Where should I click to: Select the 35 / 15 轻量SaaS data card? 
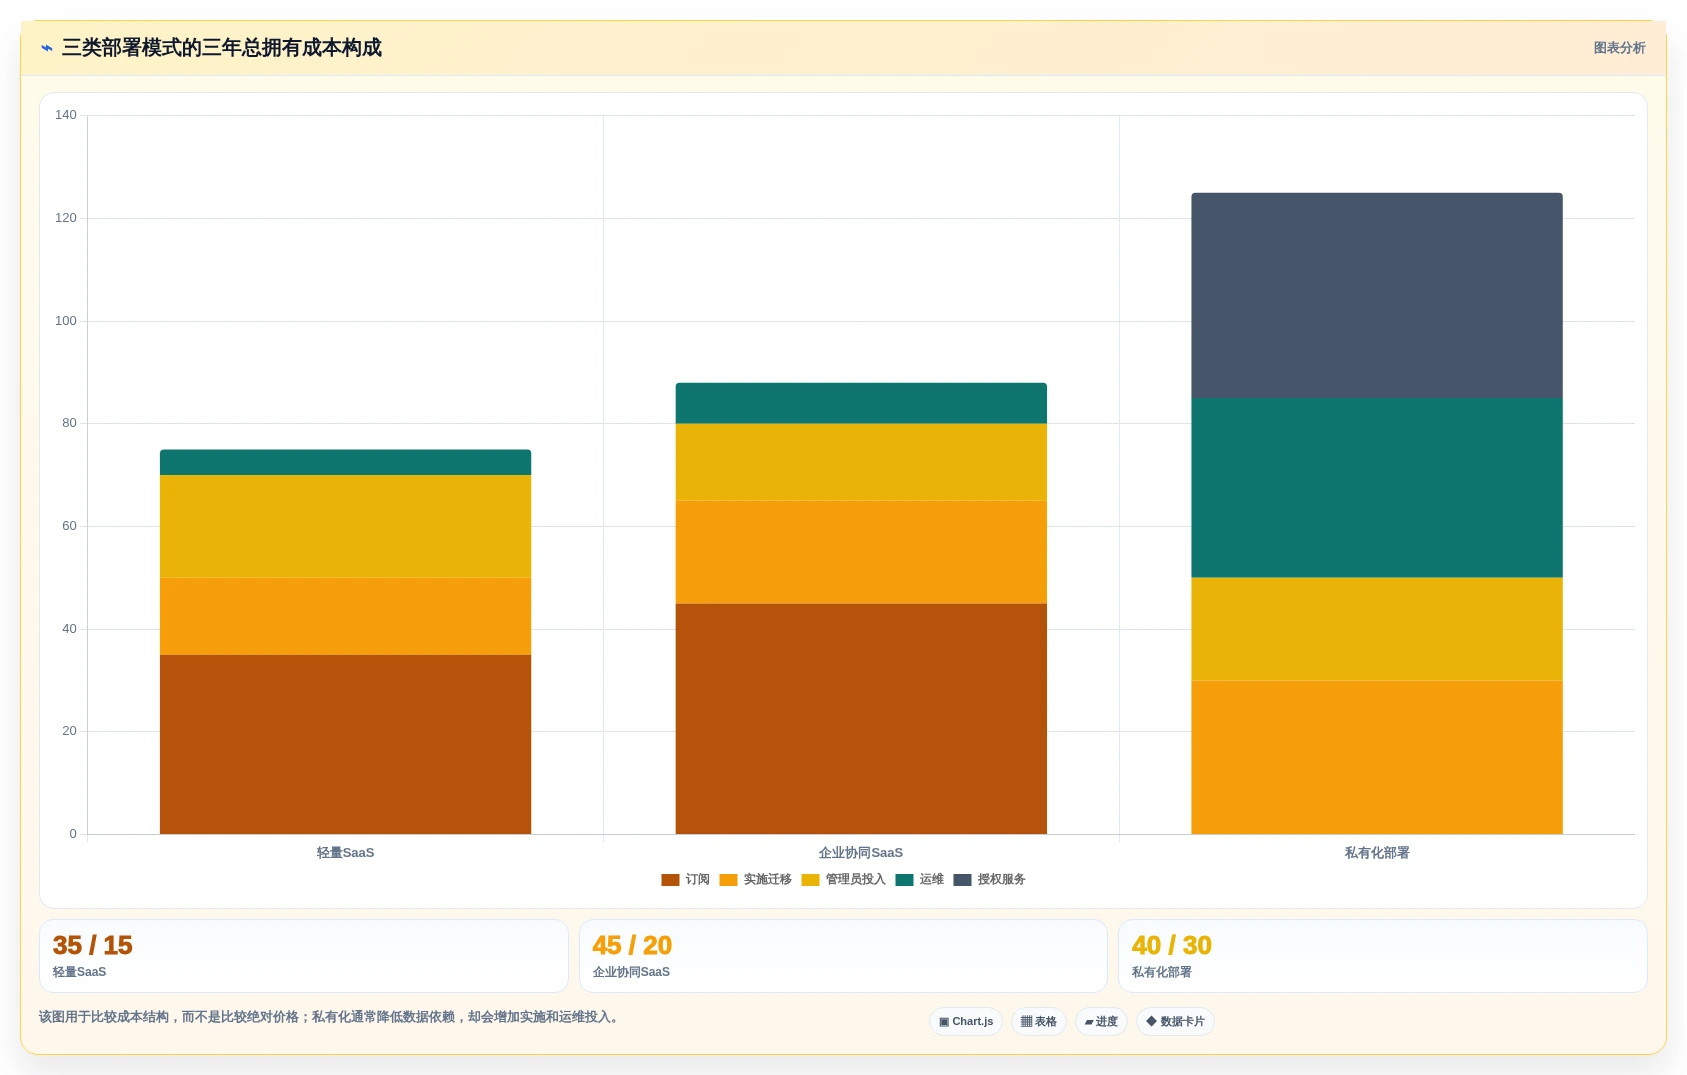[304, 956]
